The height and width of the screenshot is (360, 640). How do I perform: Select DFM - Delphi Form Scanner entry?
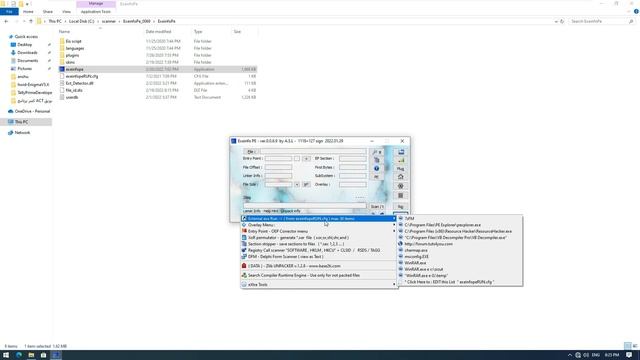[319, 257]
